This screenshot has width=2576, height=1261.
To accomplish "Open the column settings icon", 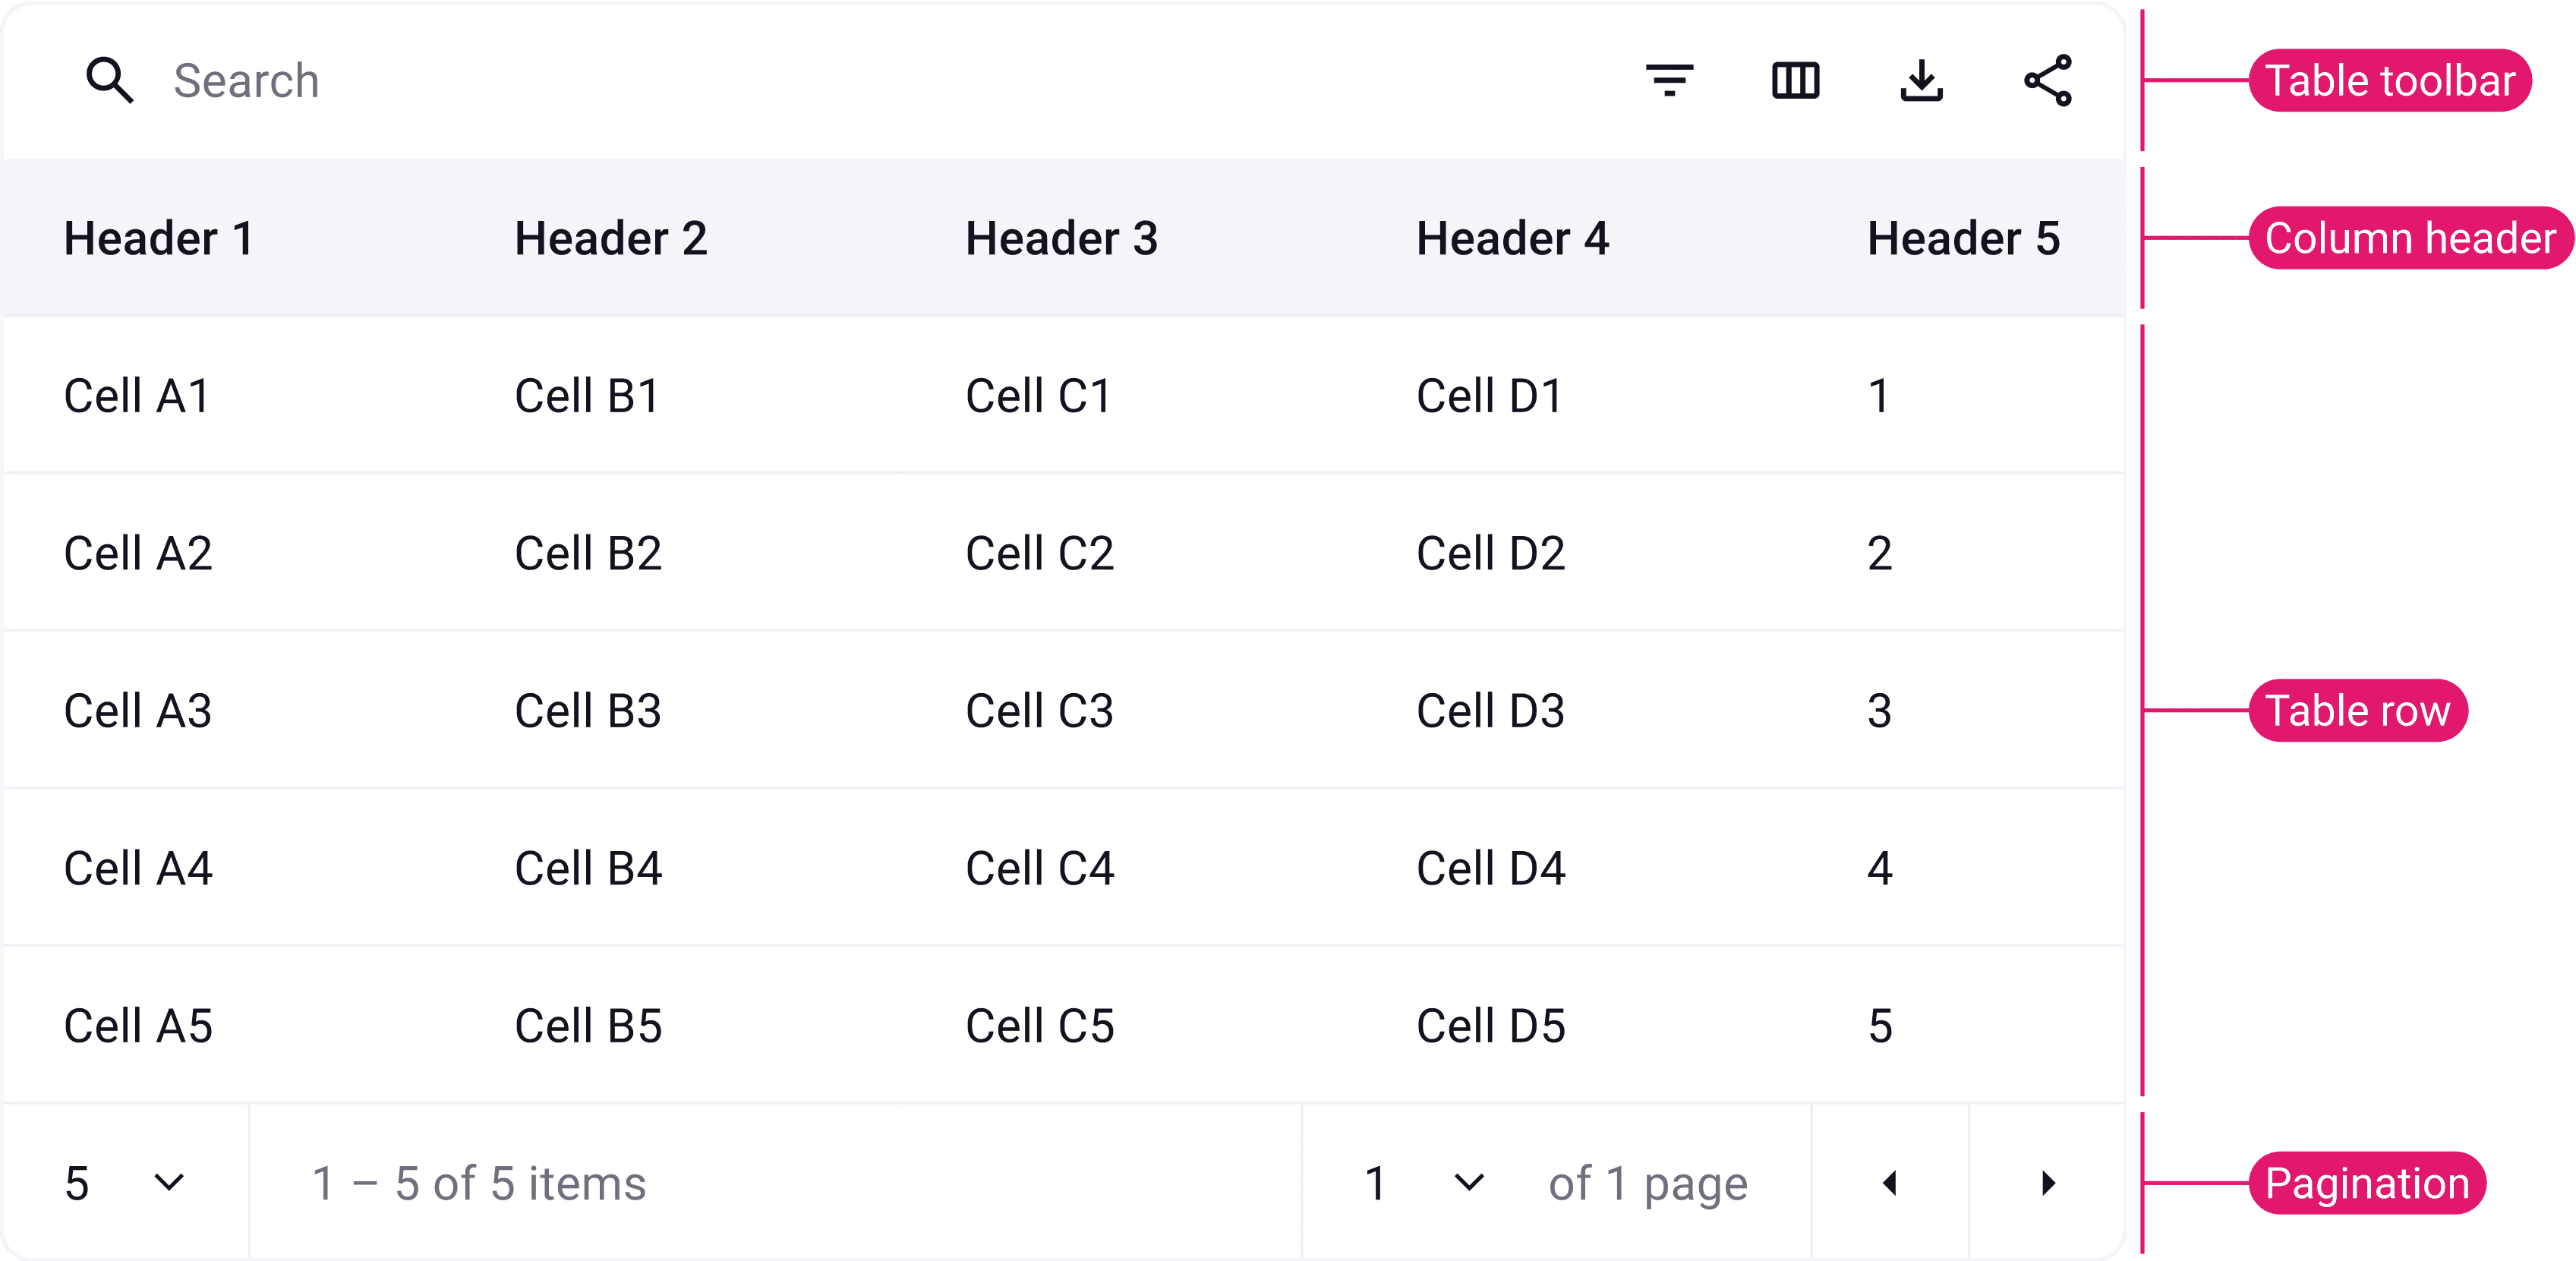I will [x=1795, y=80].
